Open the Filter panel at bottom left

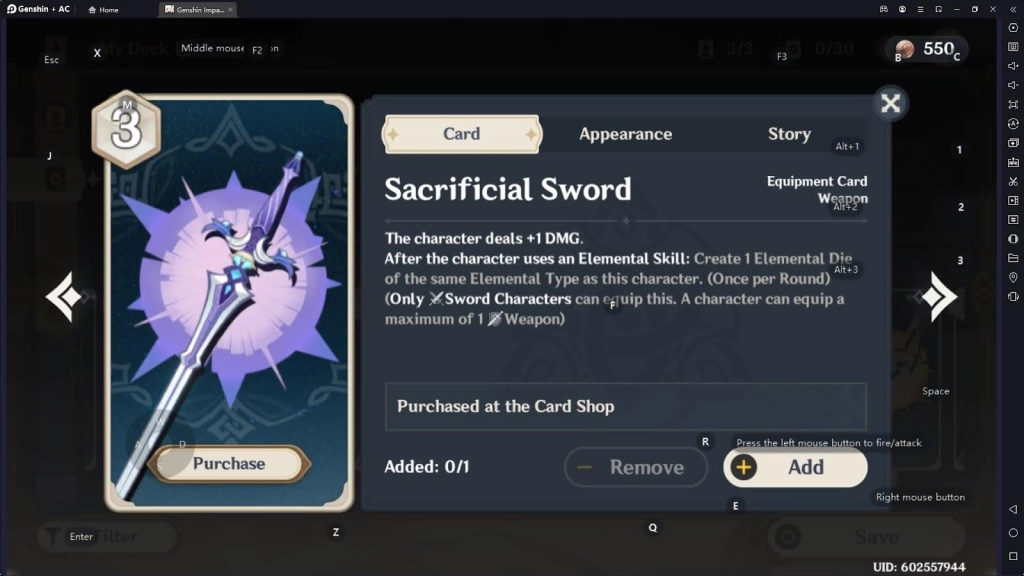click(x=105, y=537)
